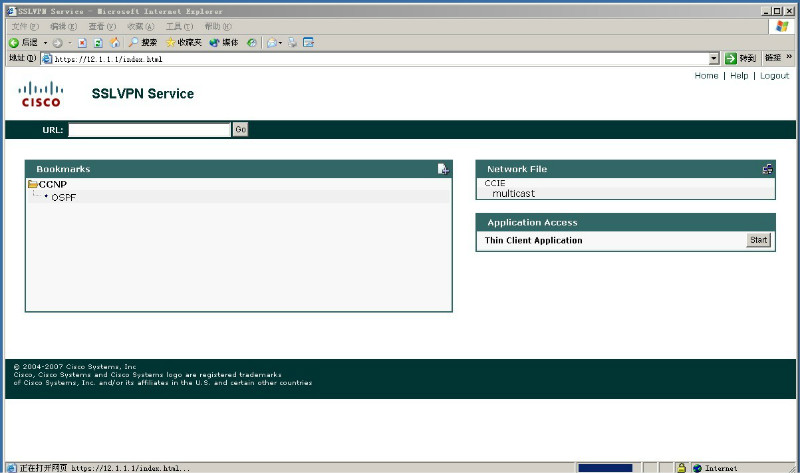
Task: Click the Cisco logo
Action: (41, 94)
